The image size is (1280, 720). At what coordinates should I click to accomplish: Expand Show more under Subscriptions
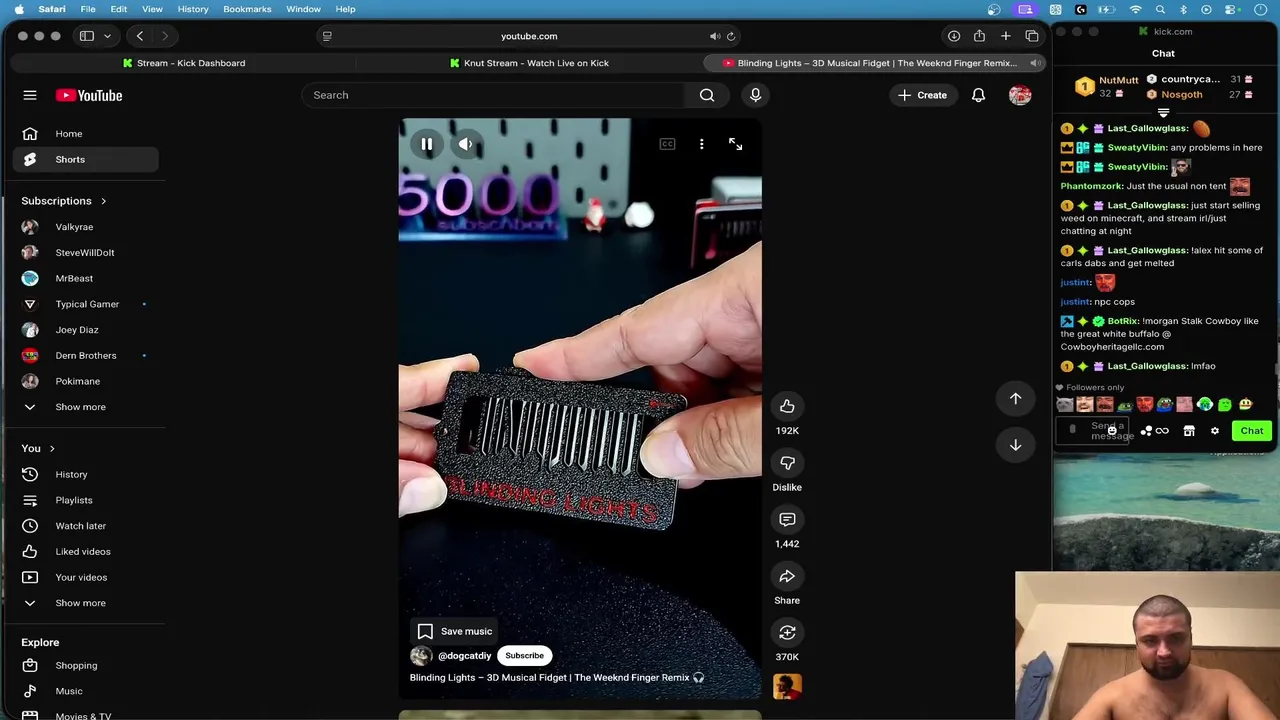(86, 407)
